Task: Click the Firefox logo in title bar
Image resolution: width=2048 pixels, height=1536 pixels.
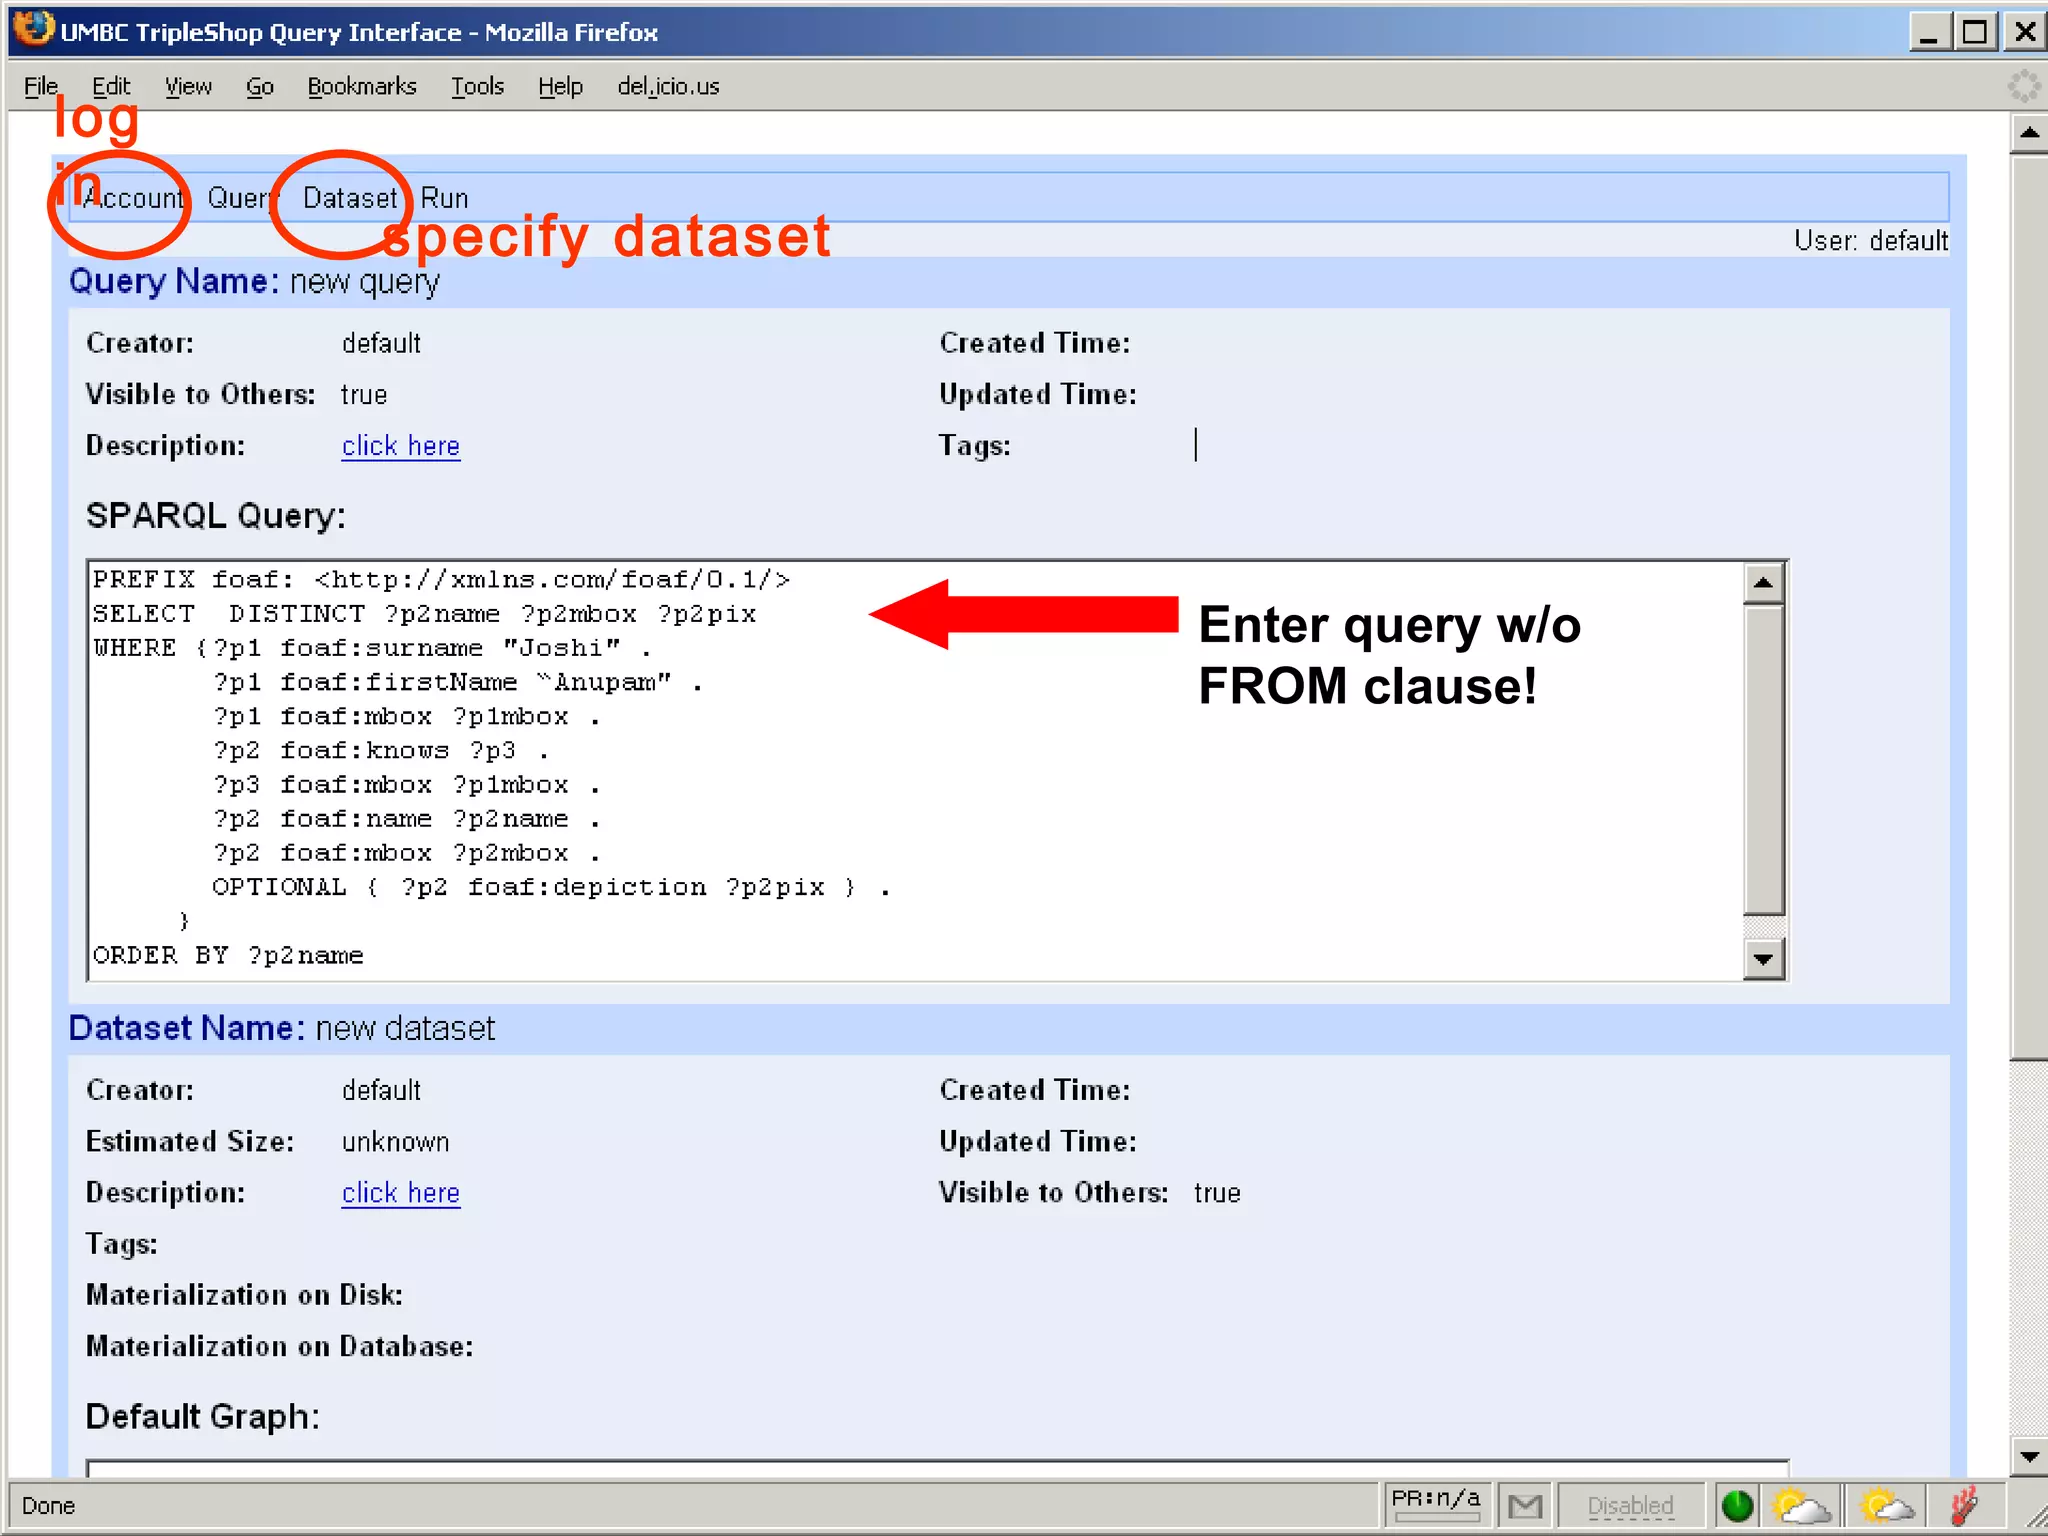Action: (x=33, y=30)
